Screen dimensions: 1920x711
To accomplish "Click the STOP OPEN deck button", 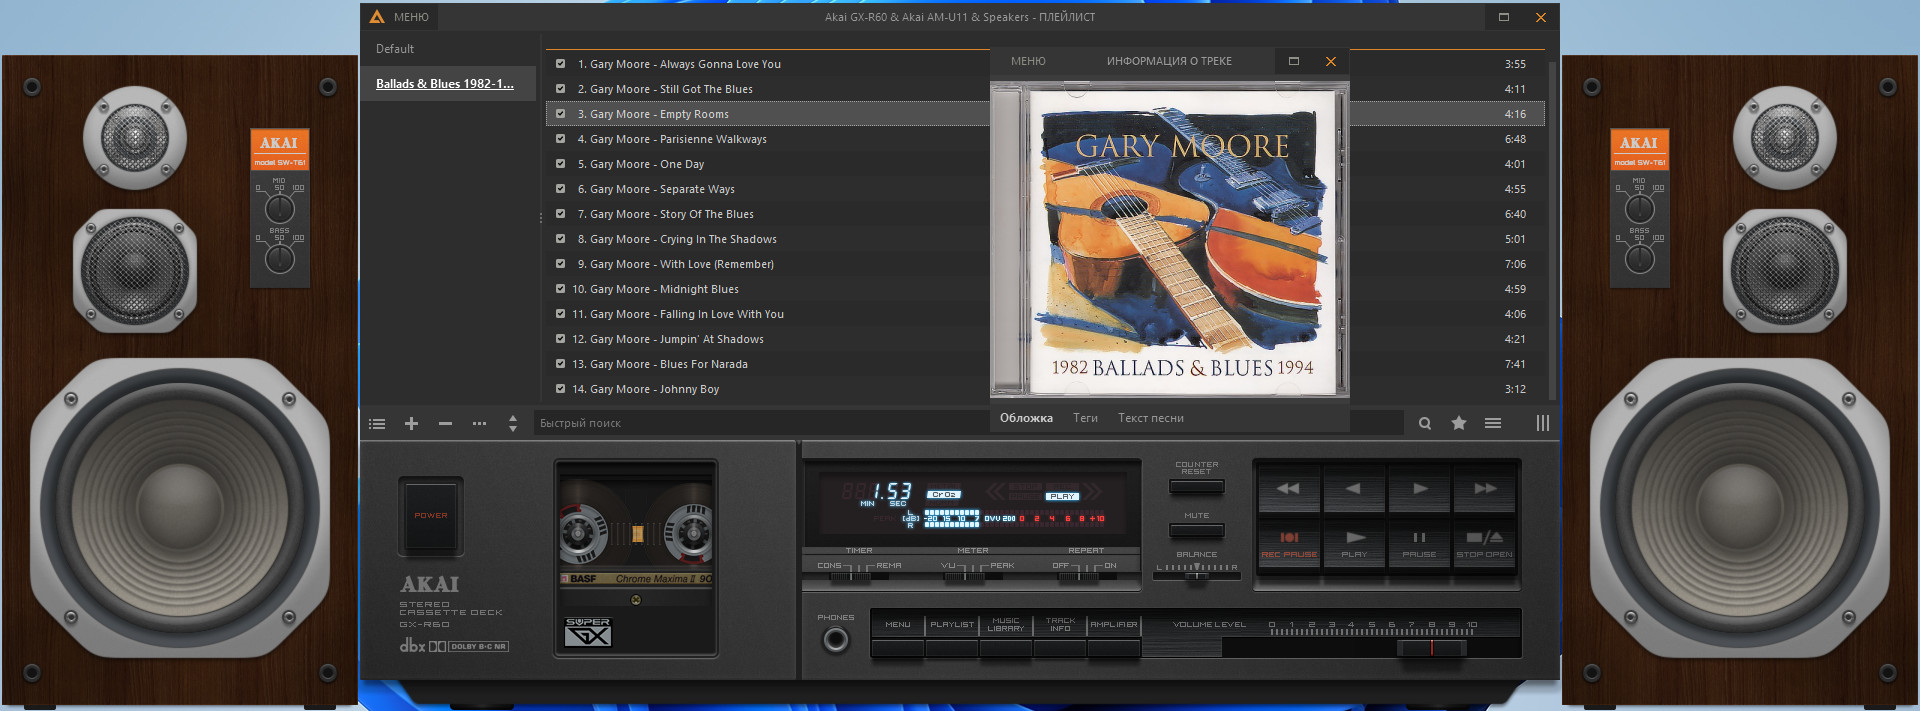I will tap(1484, 543).
